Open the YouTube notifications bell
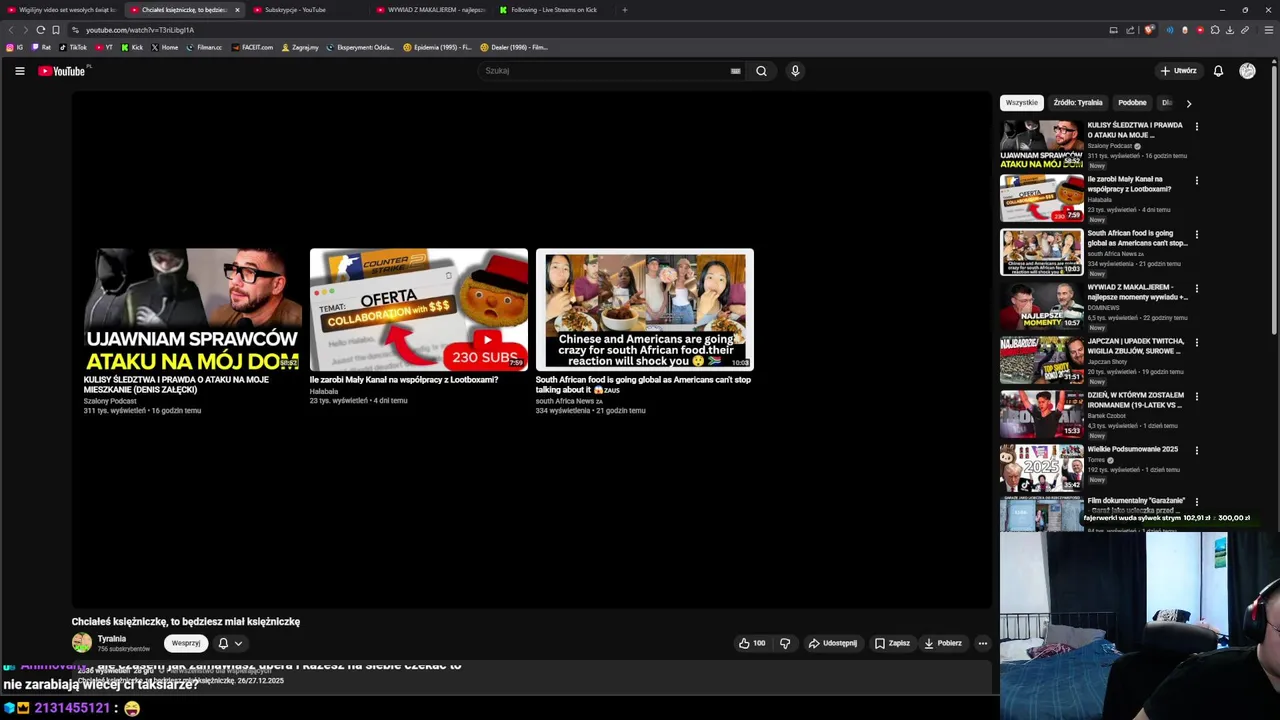Screen dimensions: 1280x720 (1218, 71)
